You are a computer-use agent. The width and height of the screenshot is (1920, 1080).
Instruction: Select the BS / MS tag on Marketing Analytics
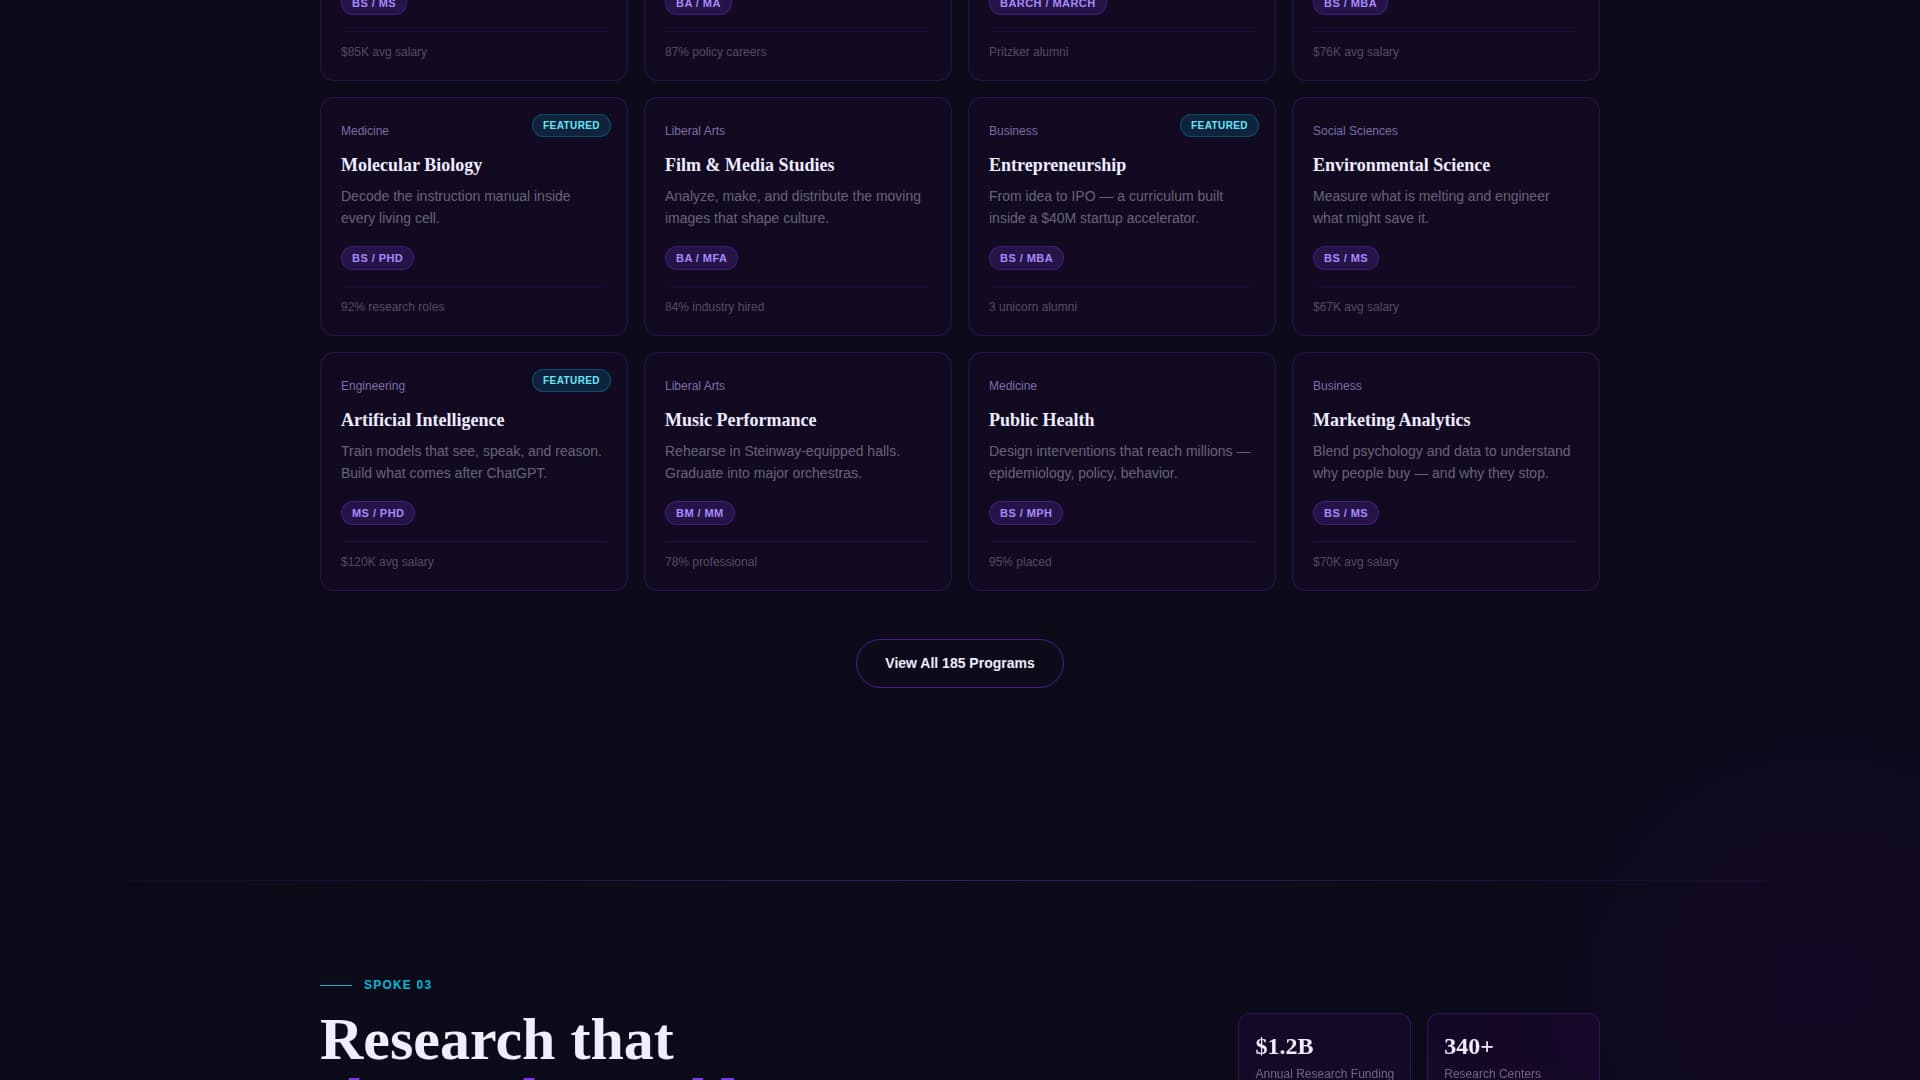click(1345, 513)
